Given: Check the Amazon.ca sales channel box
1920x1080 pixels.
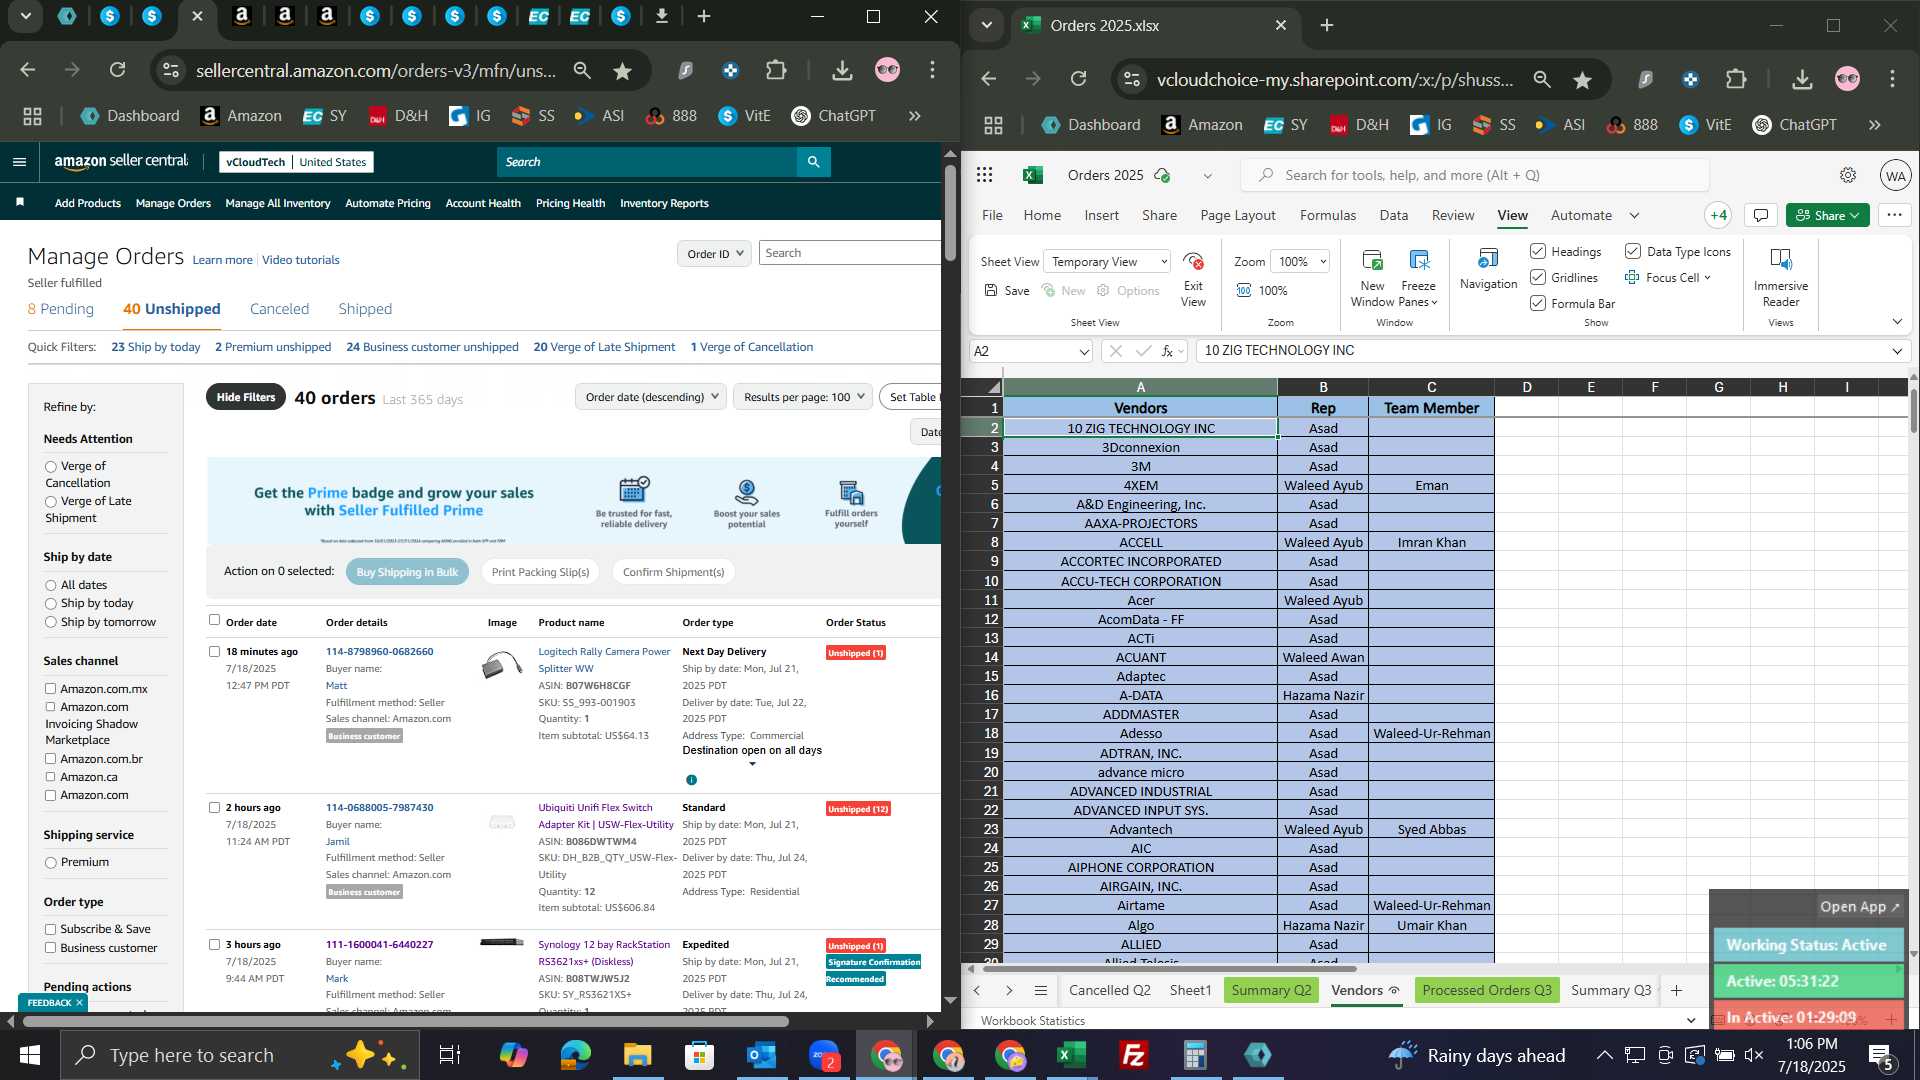Looking at the screenshot, I should (x=50, y=777).
